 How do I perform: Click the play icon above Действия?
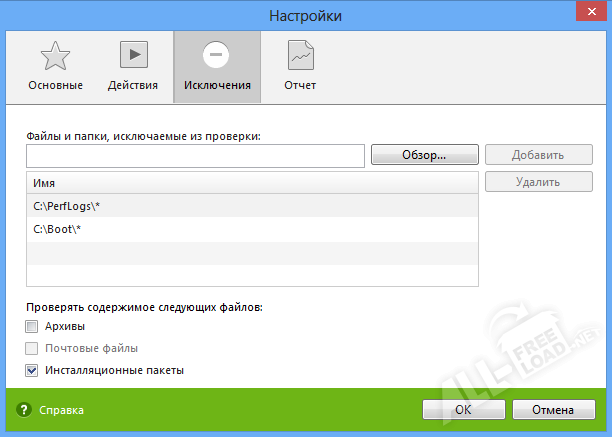pos(133,55)
